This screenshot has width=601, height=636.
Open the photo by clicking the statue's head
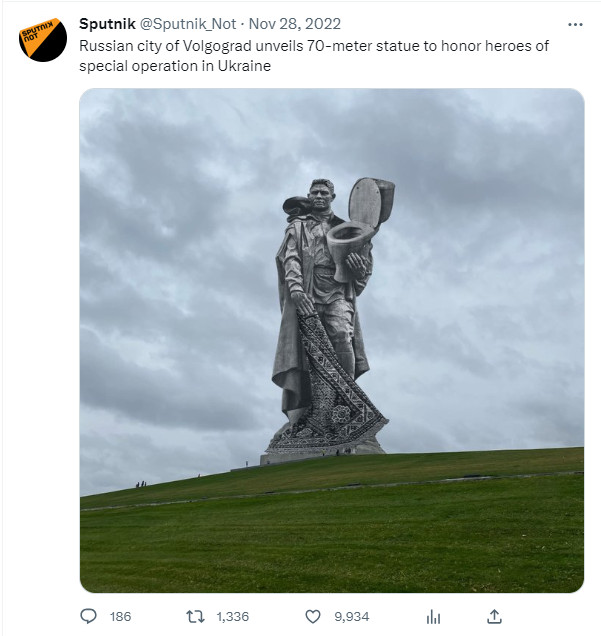pyautogui.click(x=322, y=195)
